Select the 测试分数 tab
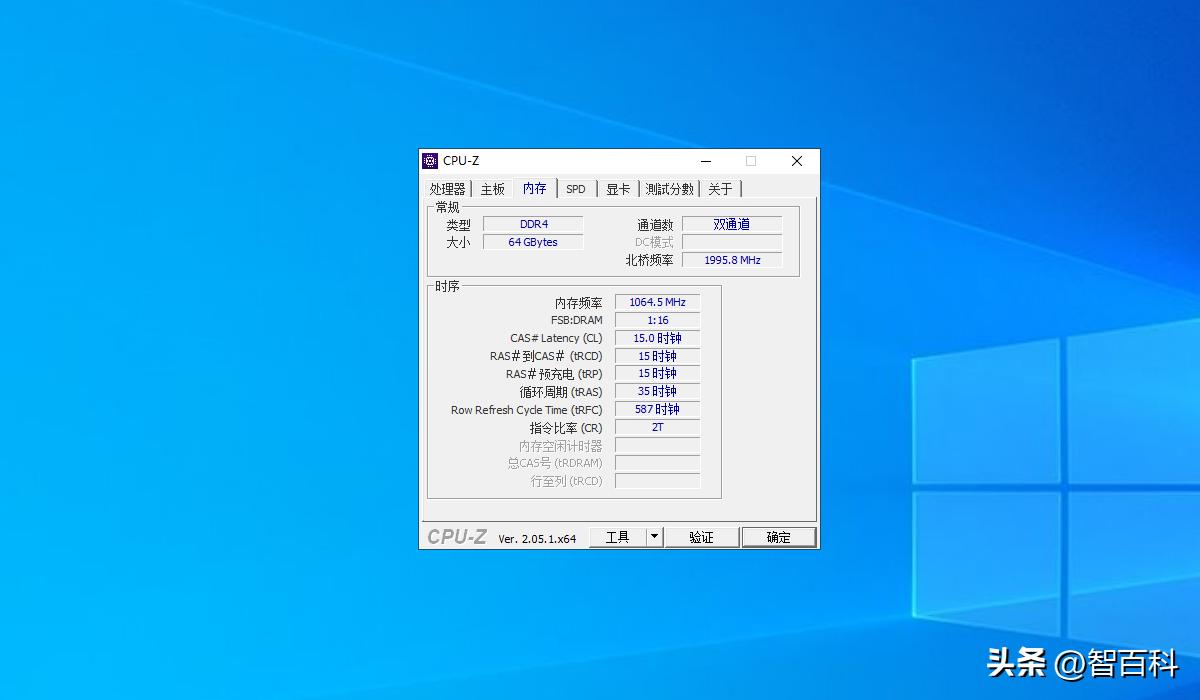This screenshot has width=1200, height=700. point(668,188)
